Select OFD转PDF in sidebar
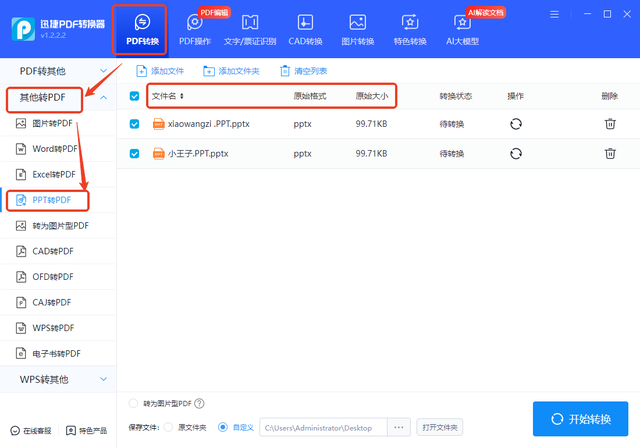 [58, 277]
